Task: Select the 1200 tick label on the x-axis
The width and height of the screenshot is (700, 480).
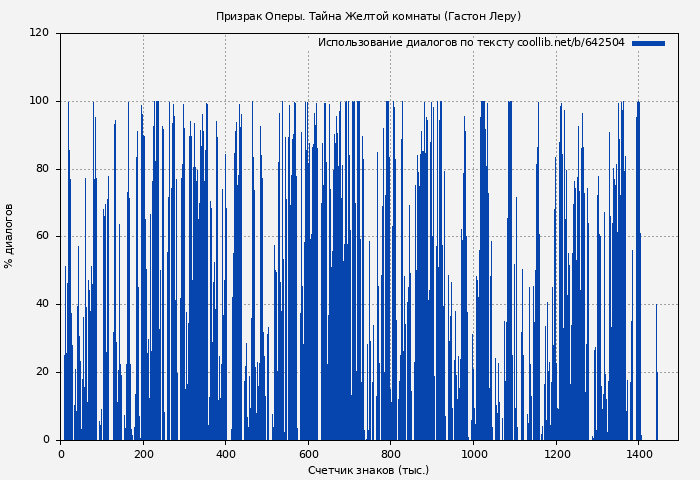Action: coord(556,454)
